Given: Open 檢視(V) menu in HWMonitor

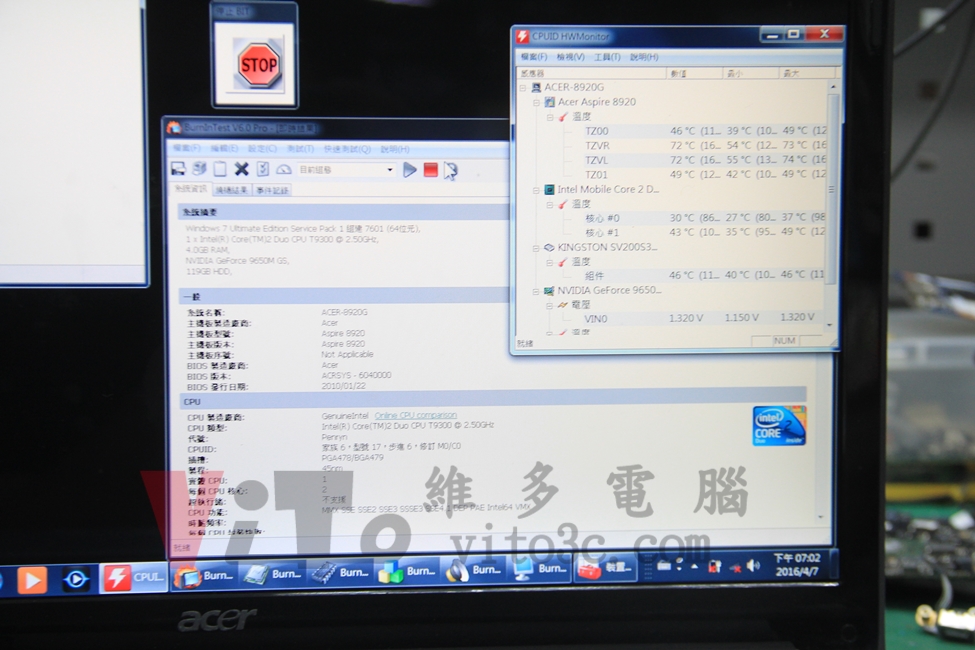Looking at the screenshot, I should [x=570, y=57].
